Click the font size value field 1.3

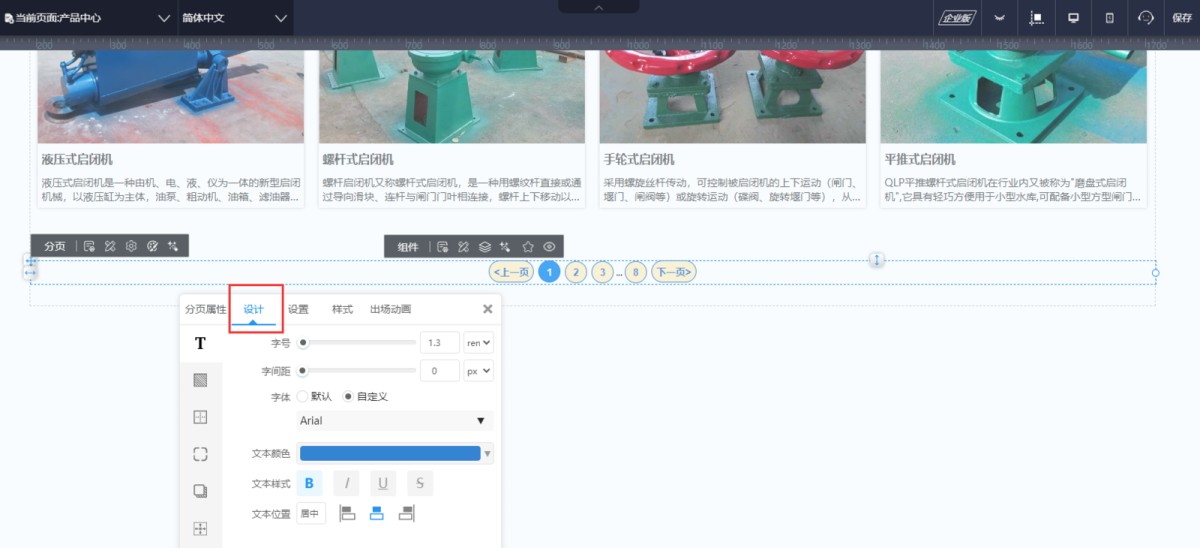(440, 343)
